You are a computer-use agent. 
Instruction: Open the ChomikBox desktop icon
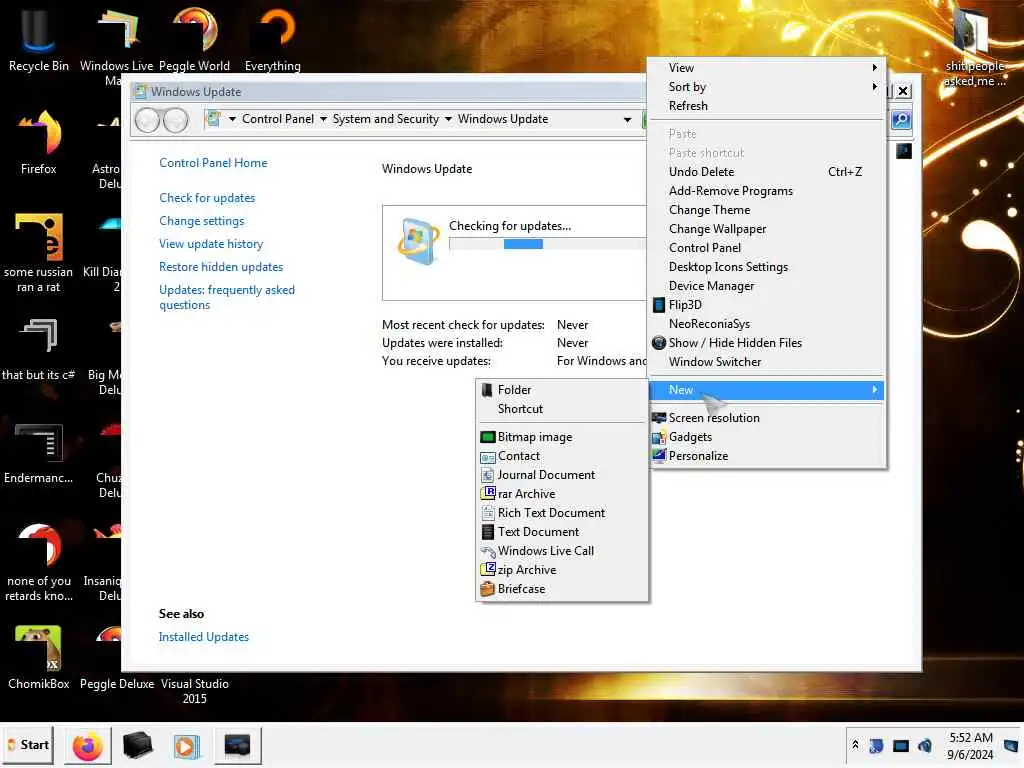39,657
